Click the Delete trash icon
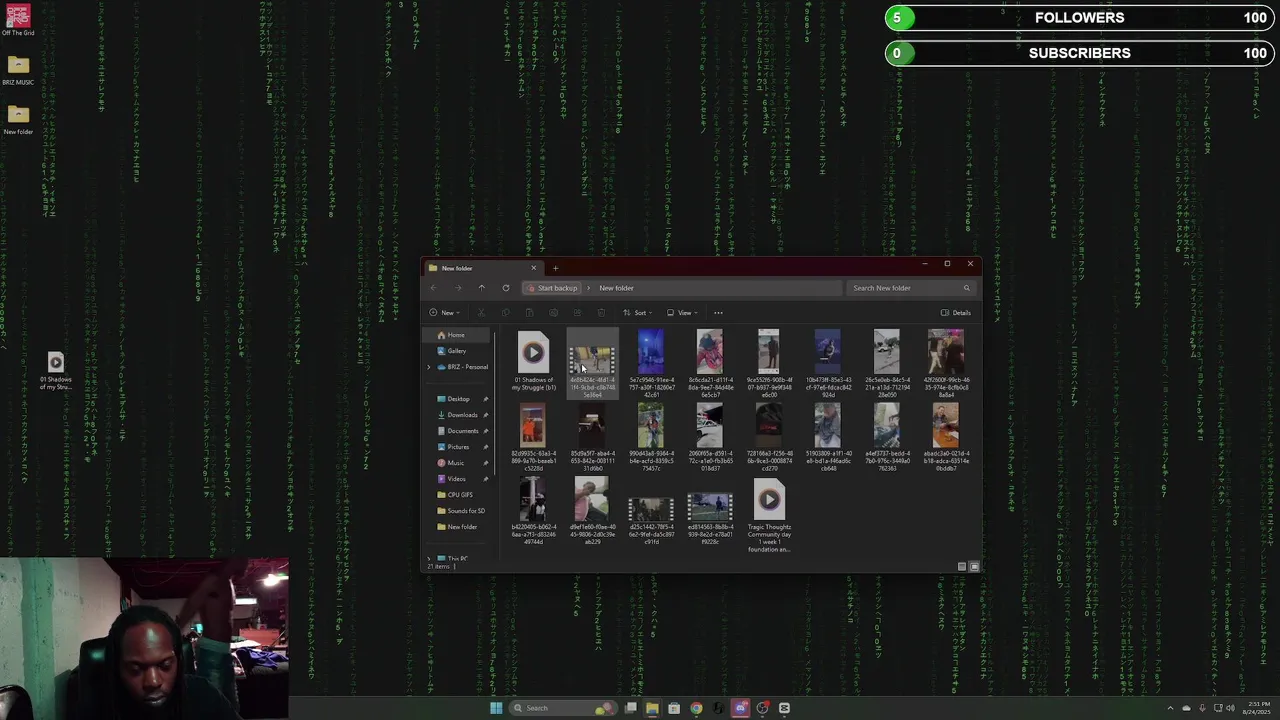Screen dimensions: 1280x720 pyautogui.click(x=601, y=313)
